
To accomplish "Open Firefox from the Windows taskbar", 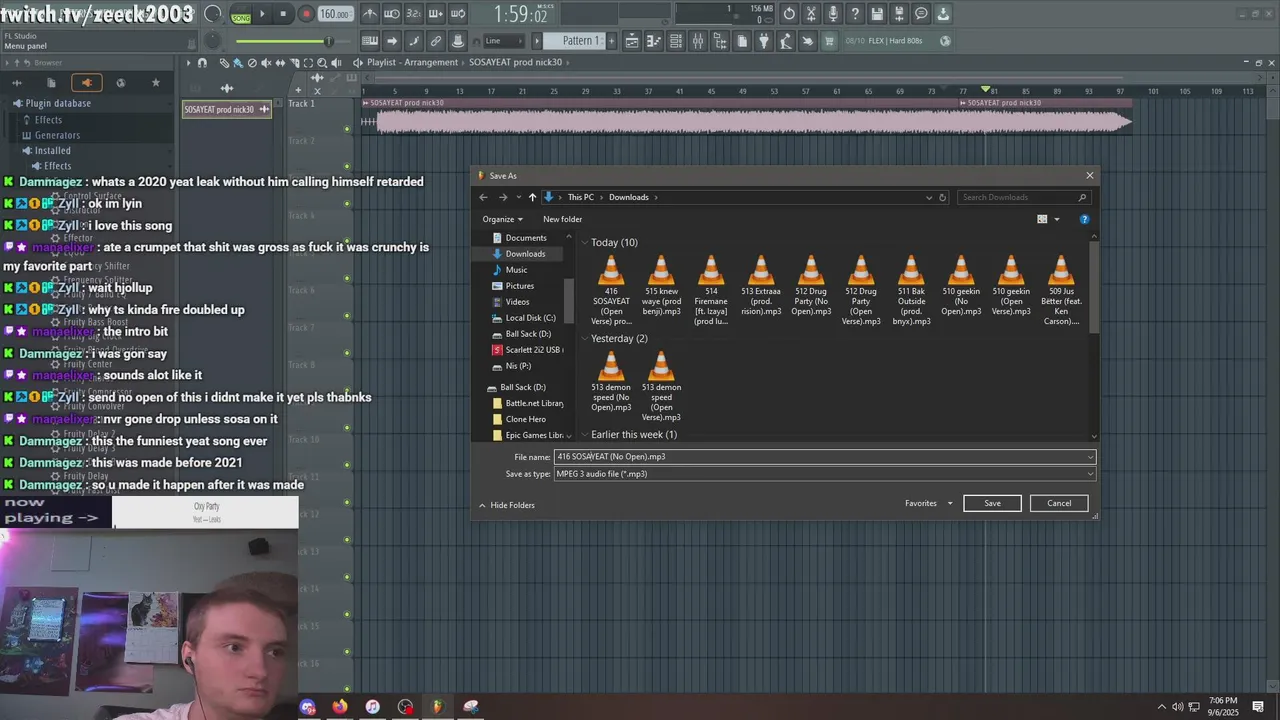I will click(340, 707).
